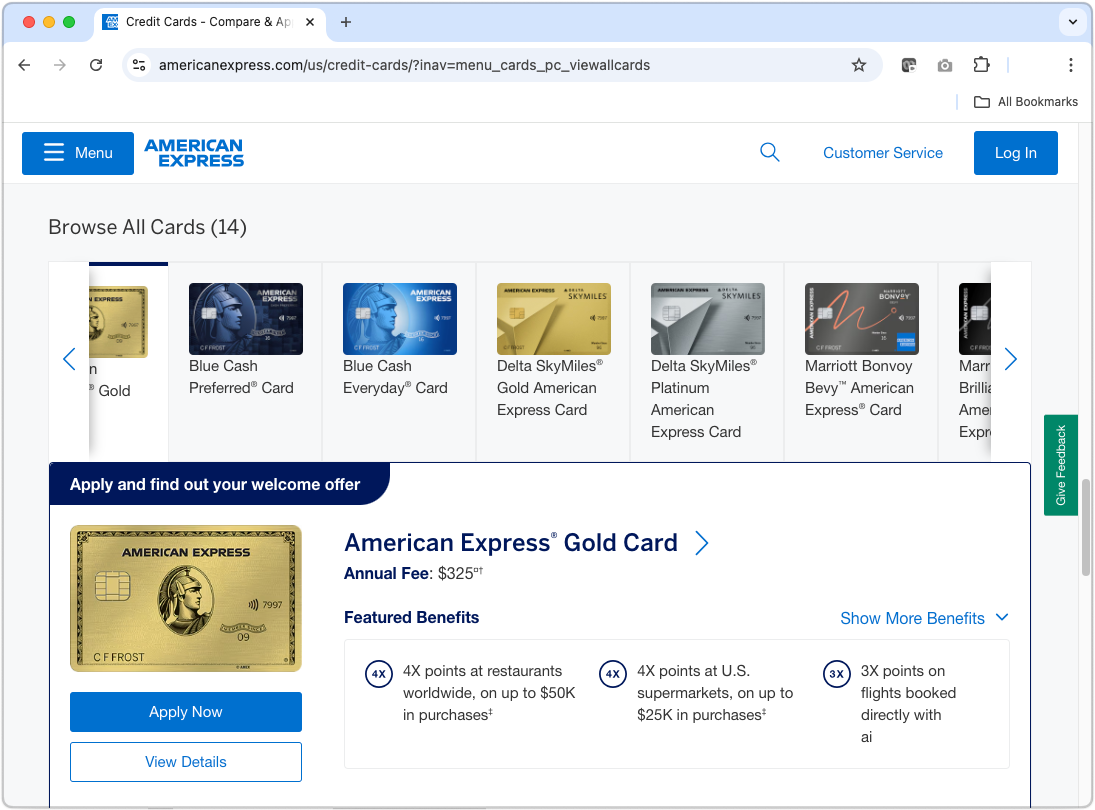Click Apply Now for Gold Card
Viewport: 1095px width, 810px height.
click(186, 712)
